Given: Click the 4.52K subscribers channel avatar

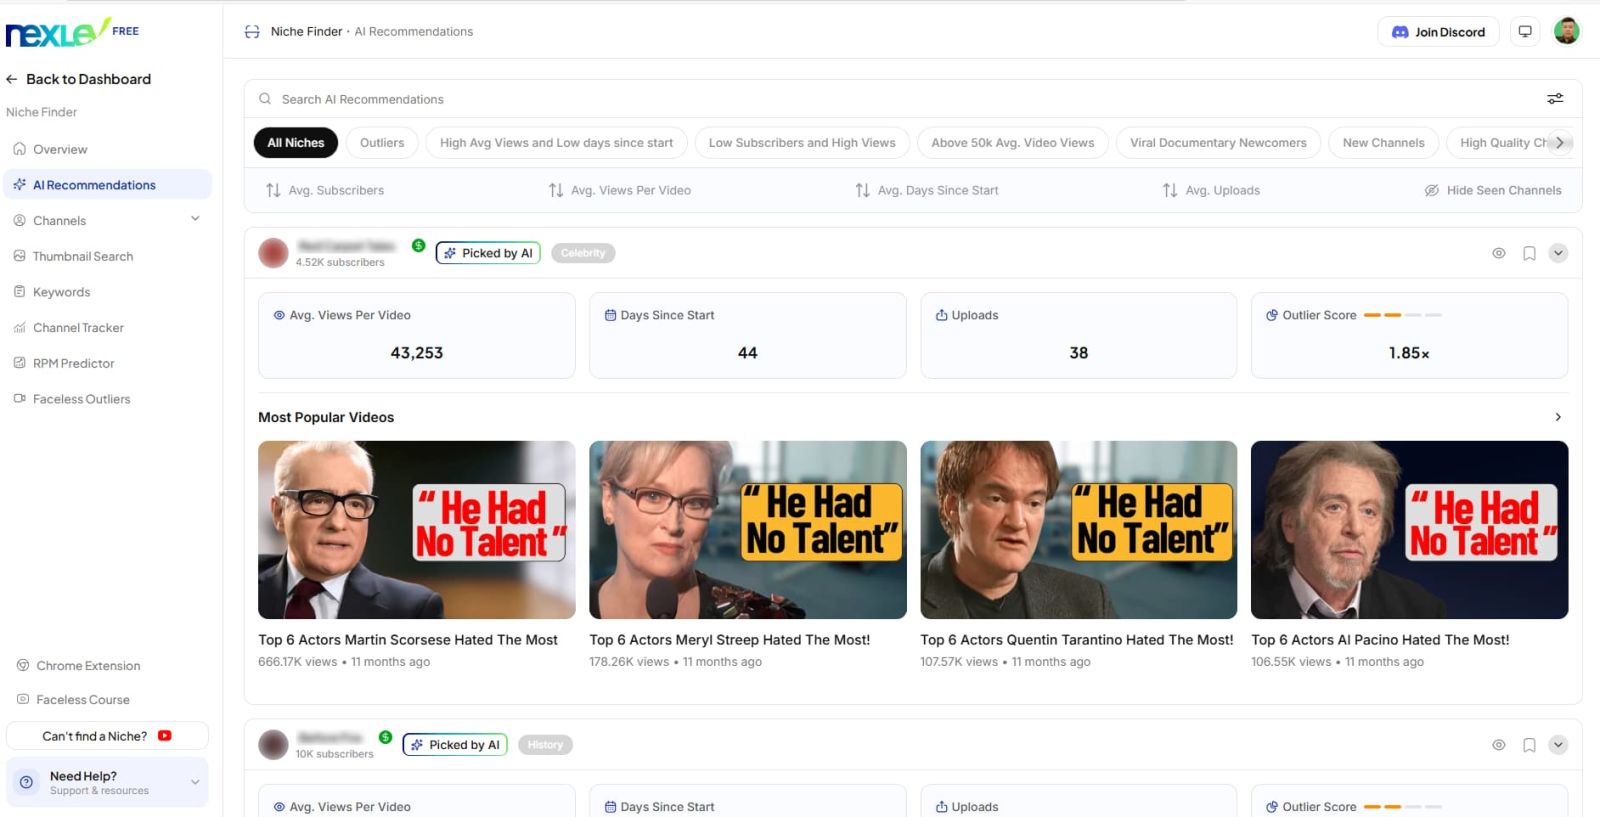Looking at the screenshot, I should pos(273,253).
